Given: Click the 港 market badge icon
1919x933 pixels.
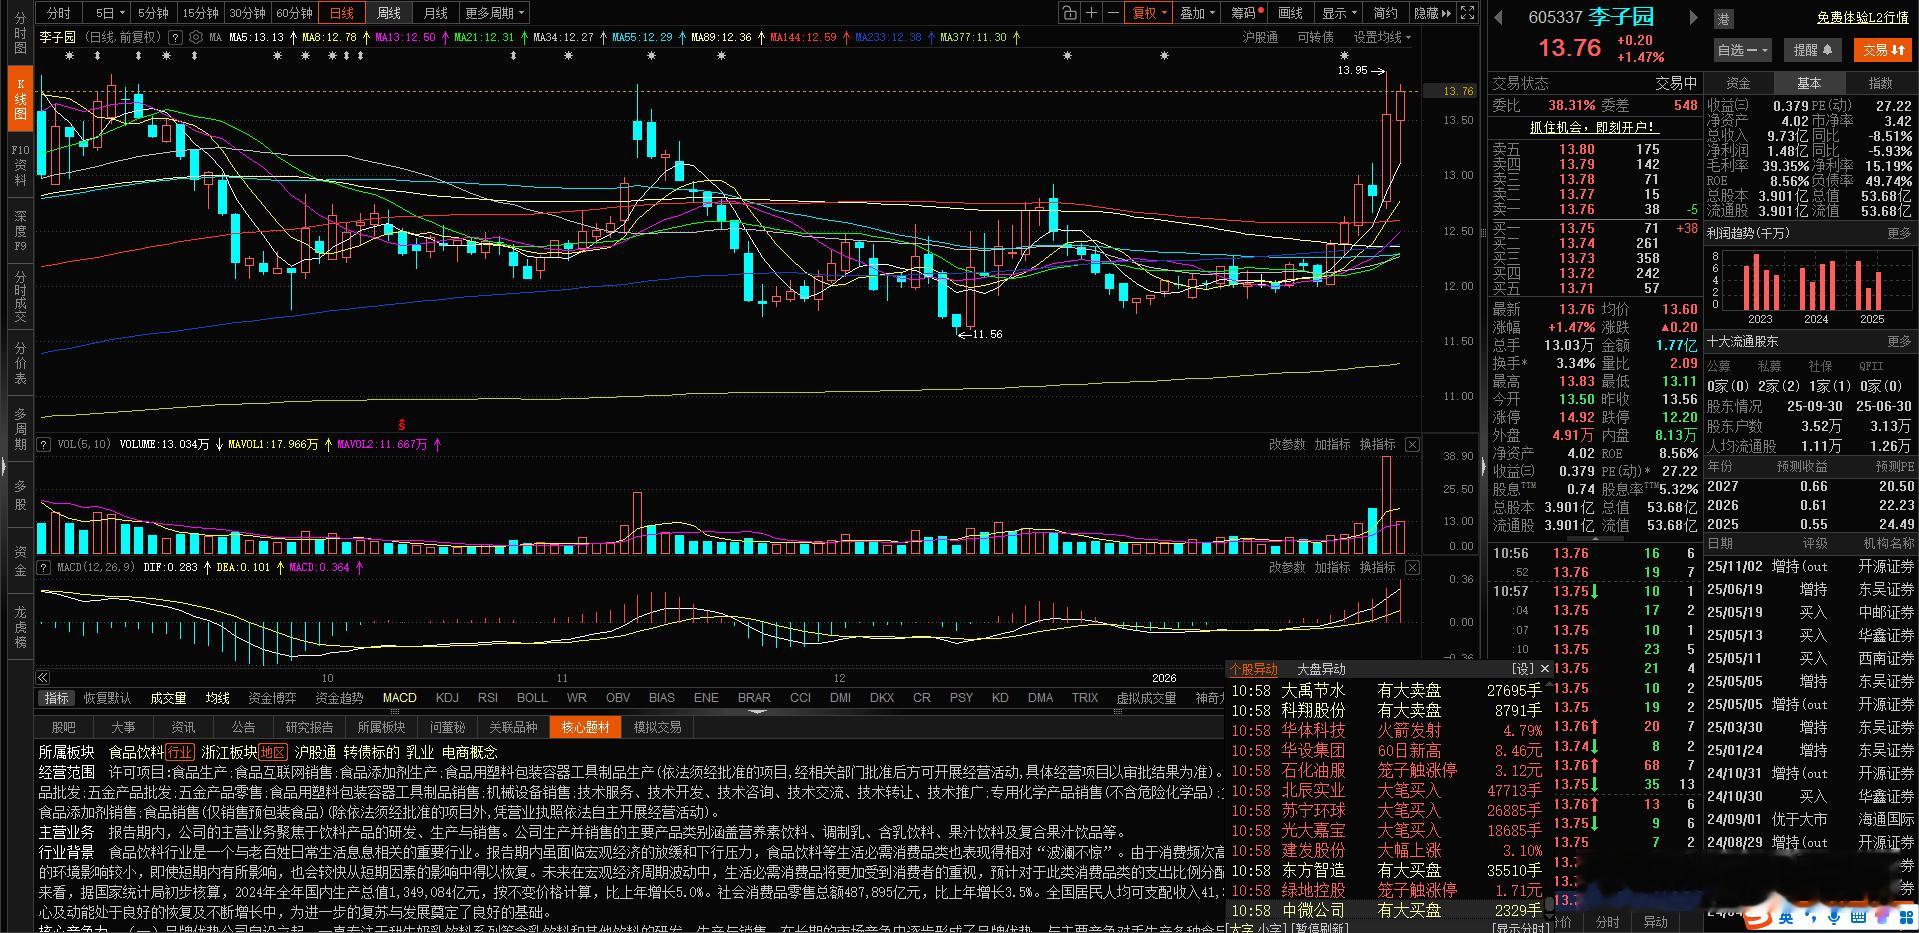Looking at the screenshot, I should 1724,18.
